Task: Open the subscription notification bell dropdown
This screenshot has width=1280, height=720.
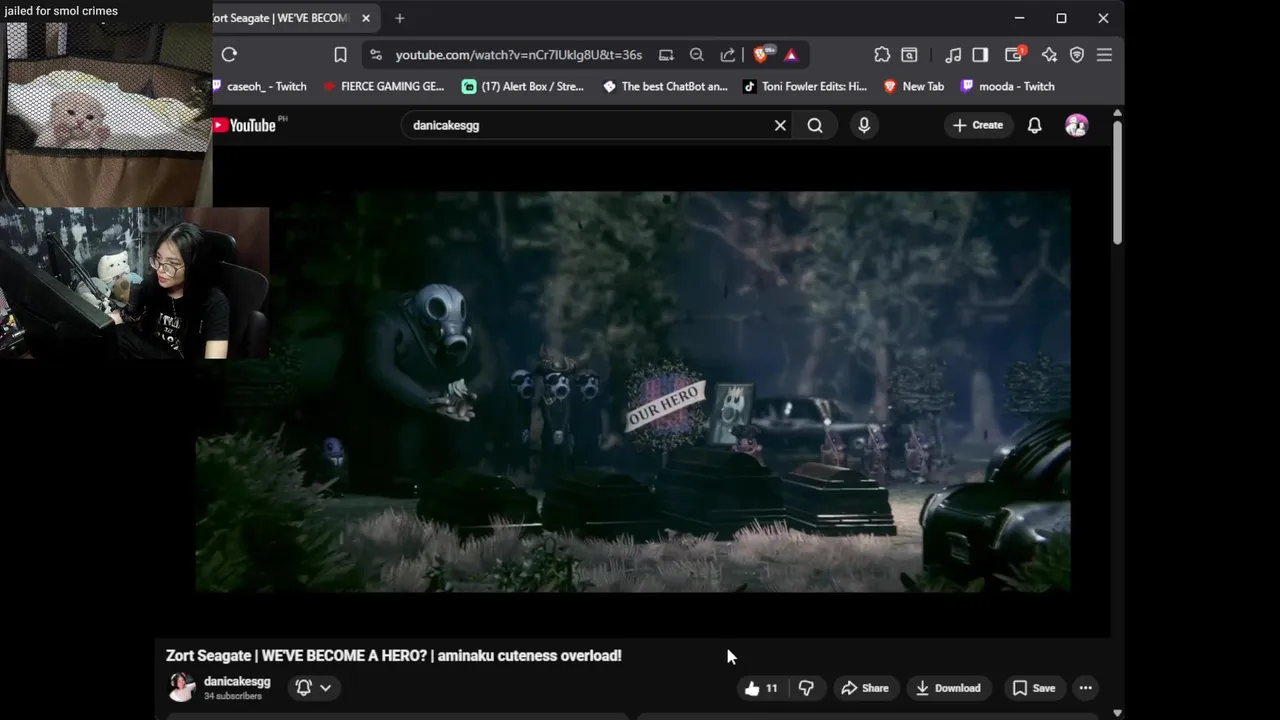Action: click(x=313, y=687)
